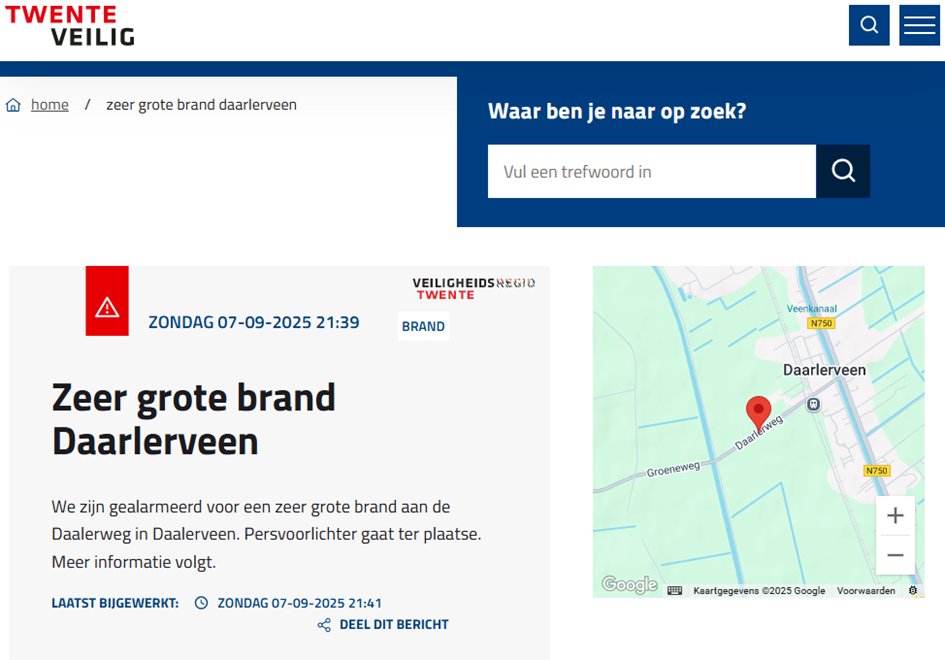945x660 pixels.
Task: Zoom out on the map with the minus button
Action: pyautogui.click(x=895, y=554)
